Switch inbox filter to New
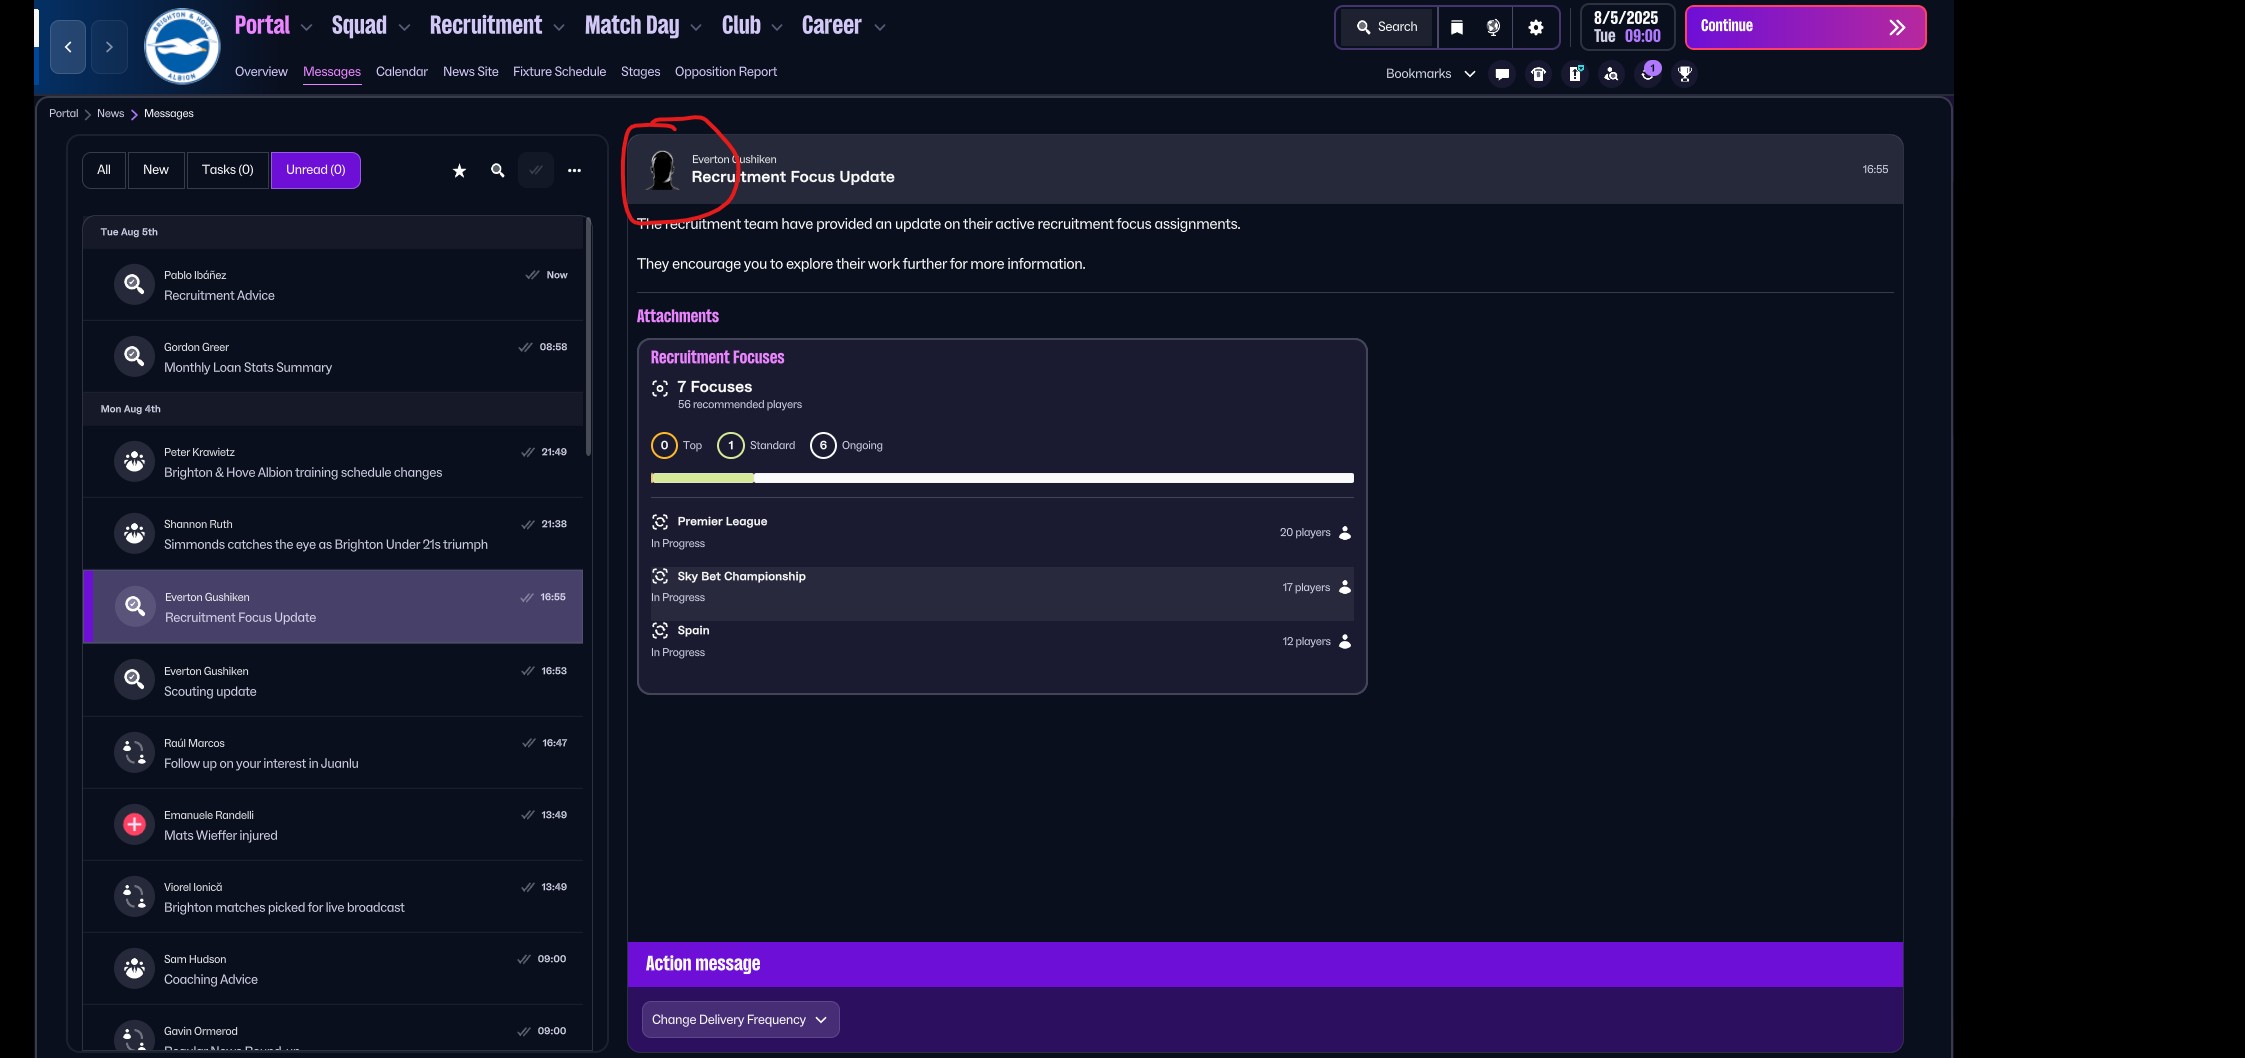This screenshot has height=1058, width=2245. coord(156,170)
